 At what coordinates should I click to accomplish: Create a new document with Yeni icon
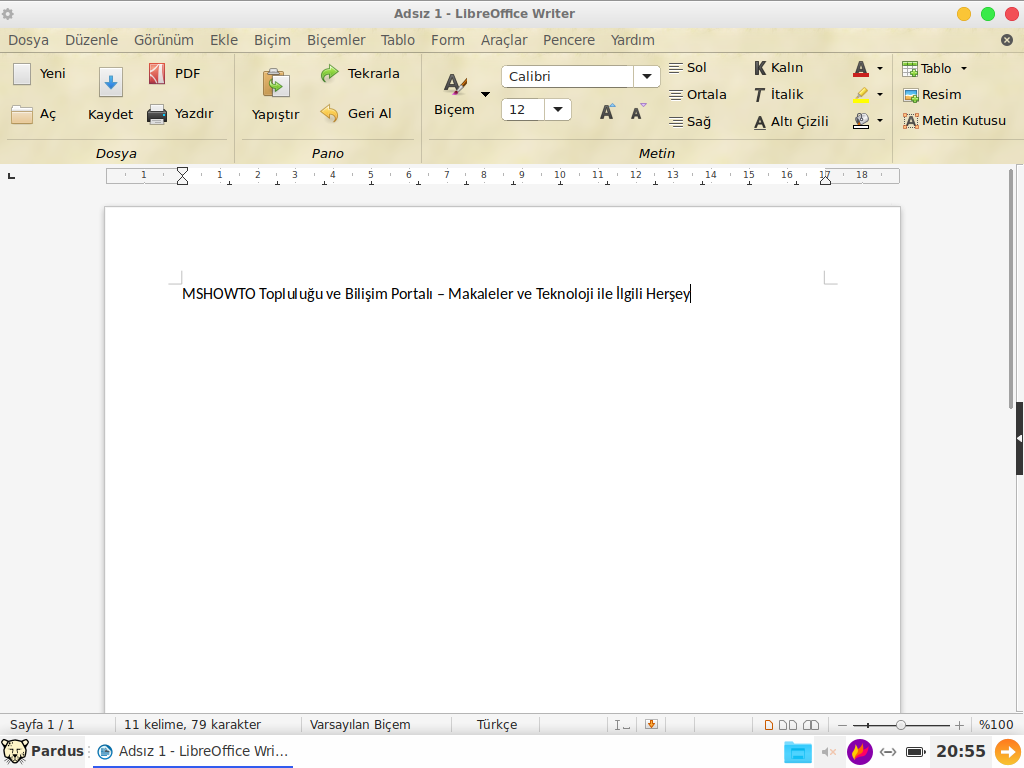tap(22, 74)
